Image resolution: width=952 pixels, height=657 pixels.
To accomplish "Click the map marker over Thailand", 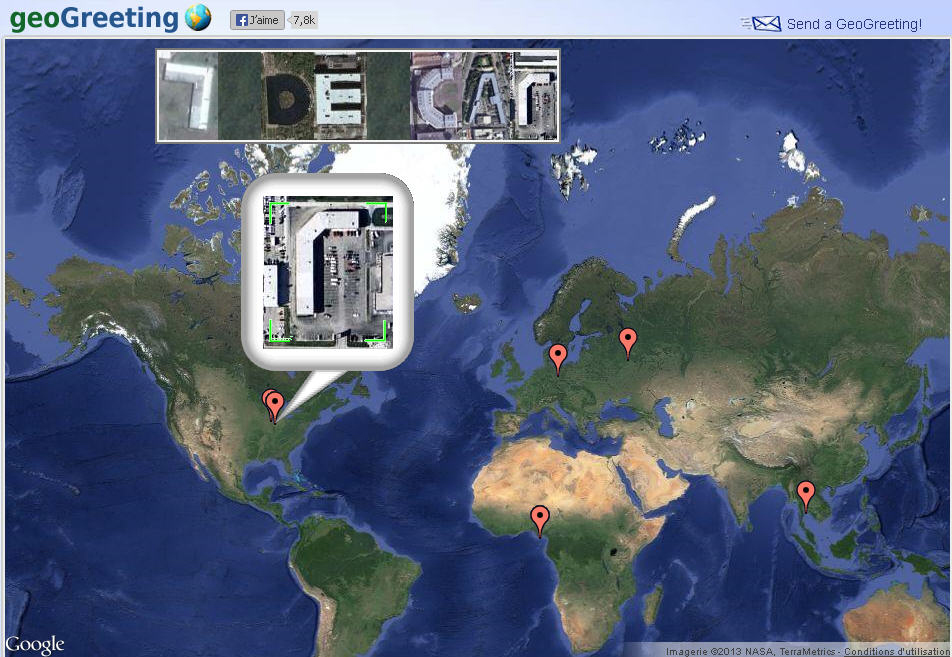I will click(x=805, y=493).
